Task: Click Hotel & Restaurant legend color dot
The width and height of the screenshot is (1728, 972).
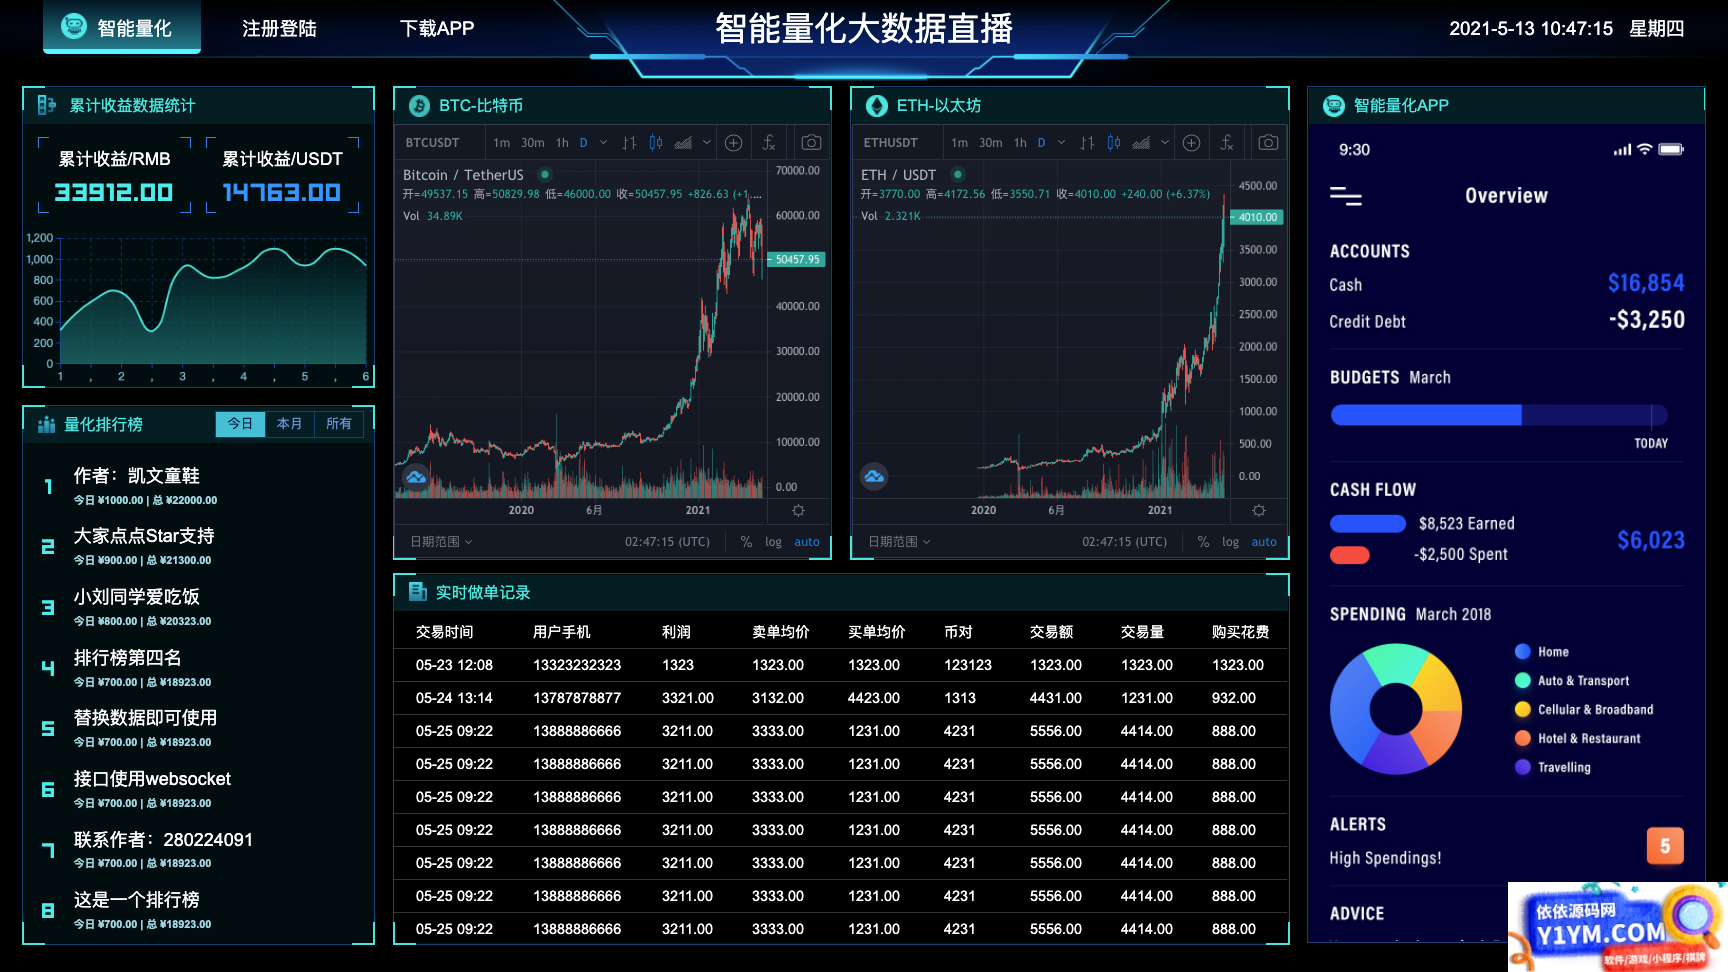Action: [x=1523, y=739]
